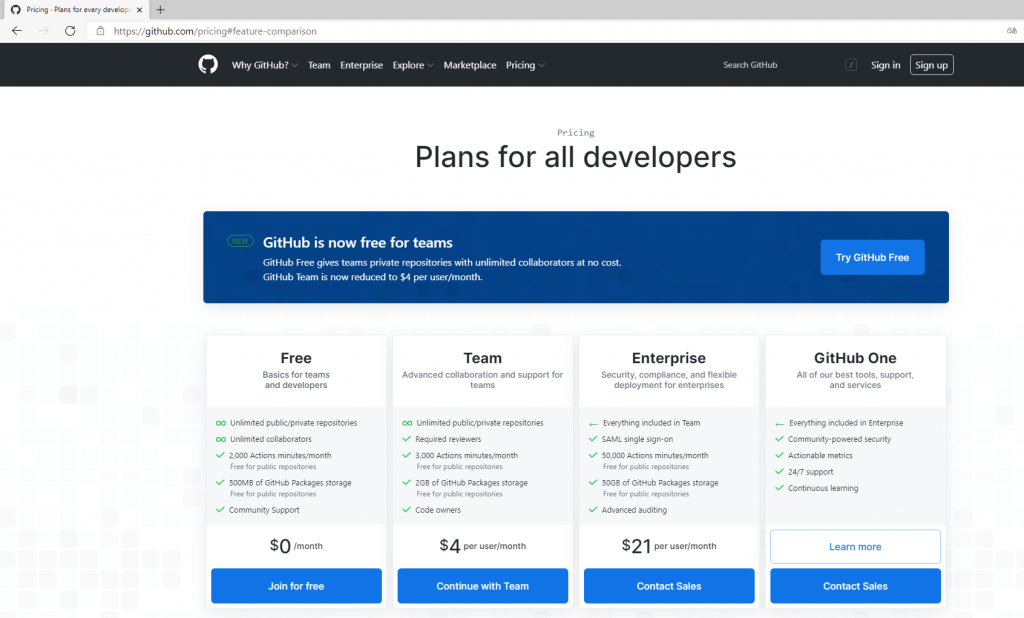
Task: Click Sign in link
Action: pyautogui.click(x=885, y=65)
